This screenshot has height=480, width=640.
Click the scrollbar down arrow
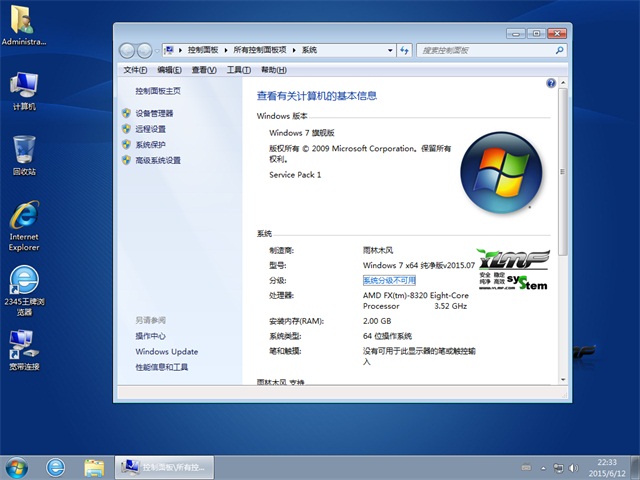coord(563,380)
